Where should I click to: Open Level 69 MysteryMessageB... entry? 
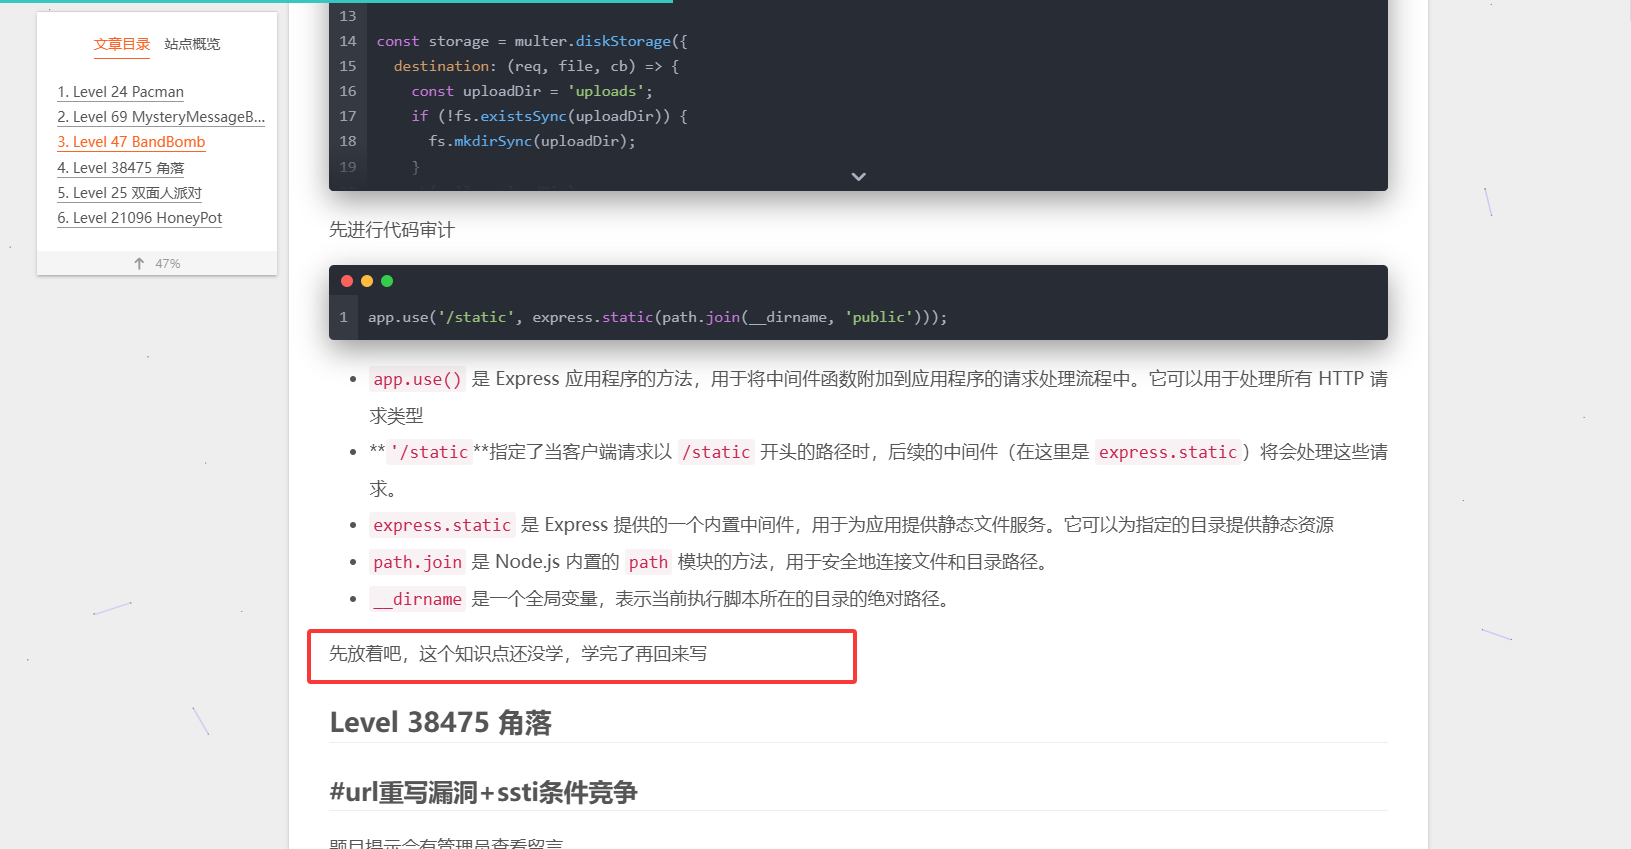pyautogui.click(x=160, y=117)
